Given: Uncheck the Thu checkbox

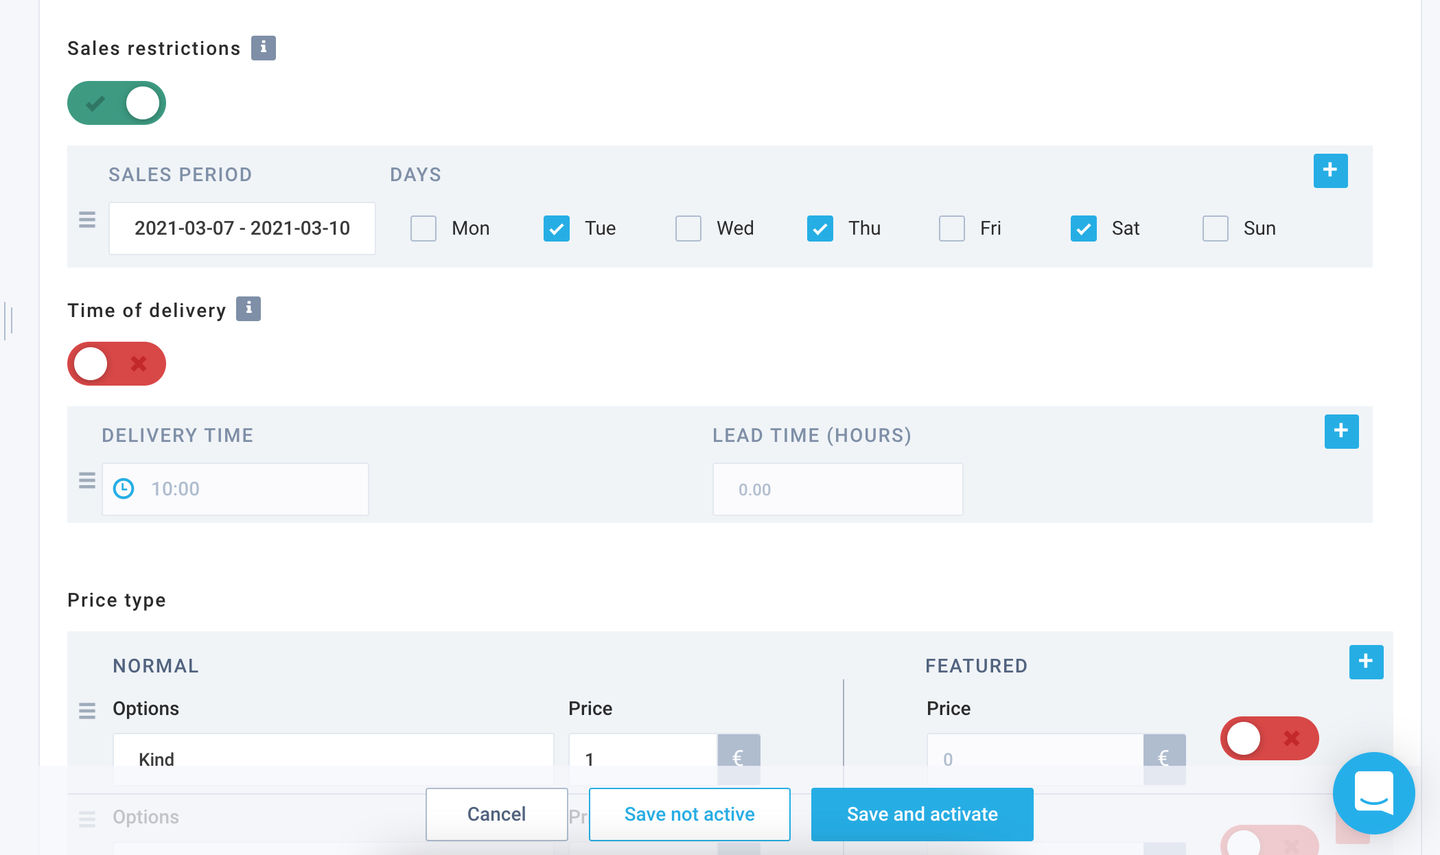Looking at the screenshot, I should coord(820,228).
